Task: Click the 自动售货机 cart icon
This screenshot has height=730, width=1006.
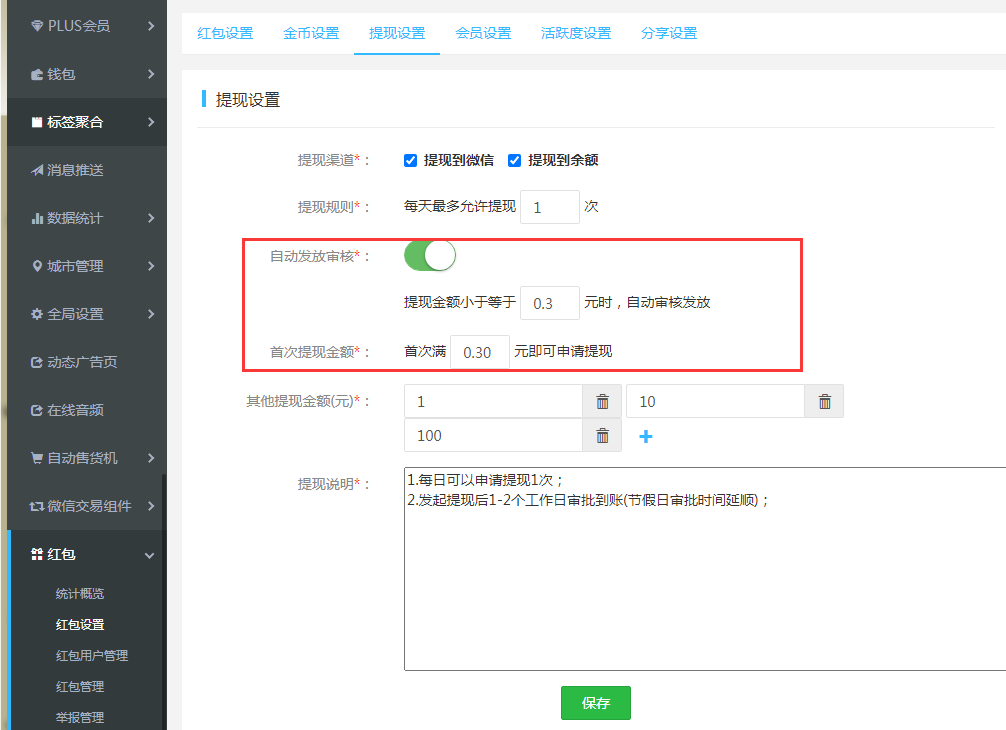Action: click(37, 458)
